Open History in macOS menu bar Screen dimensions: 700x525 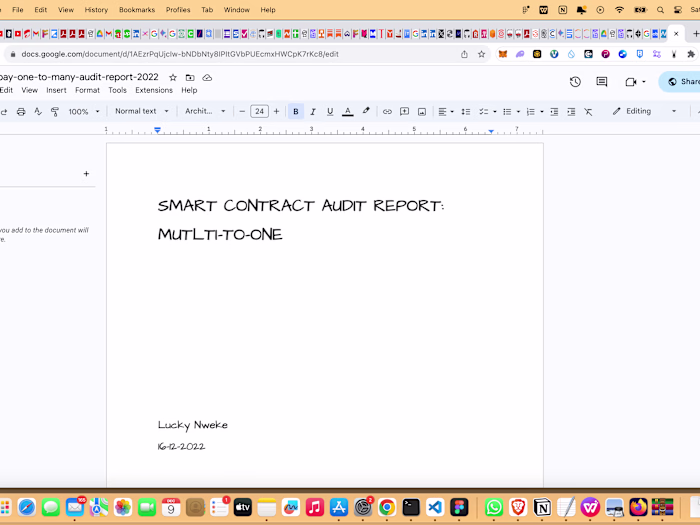(x=96, y=10)
